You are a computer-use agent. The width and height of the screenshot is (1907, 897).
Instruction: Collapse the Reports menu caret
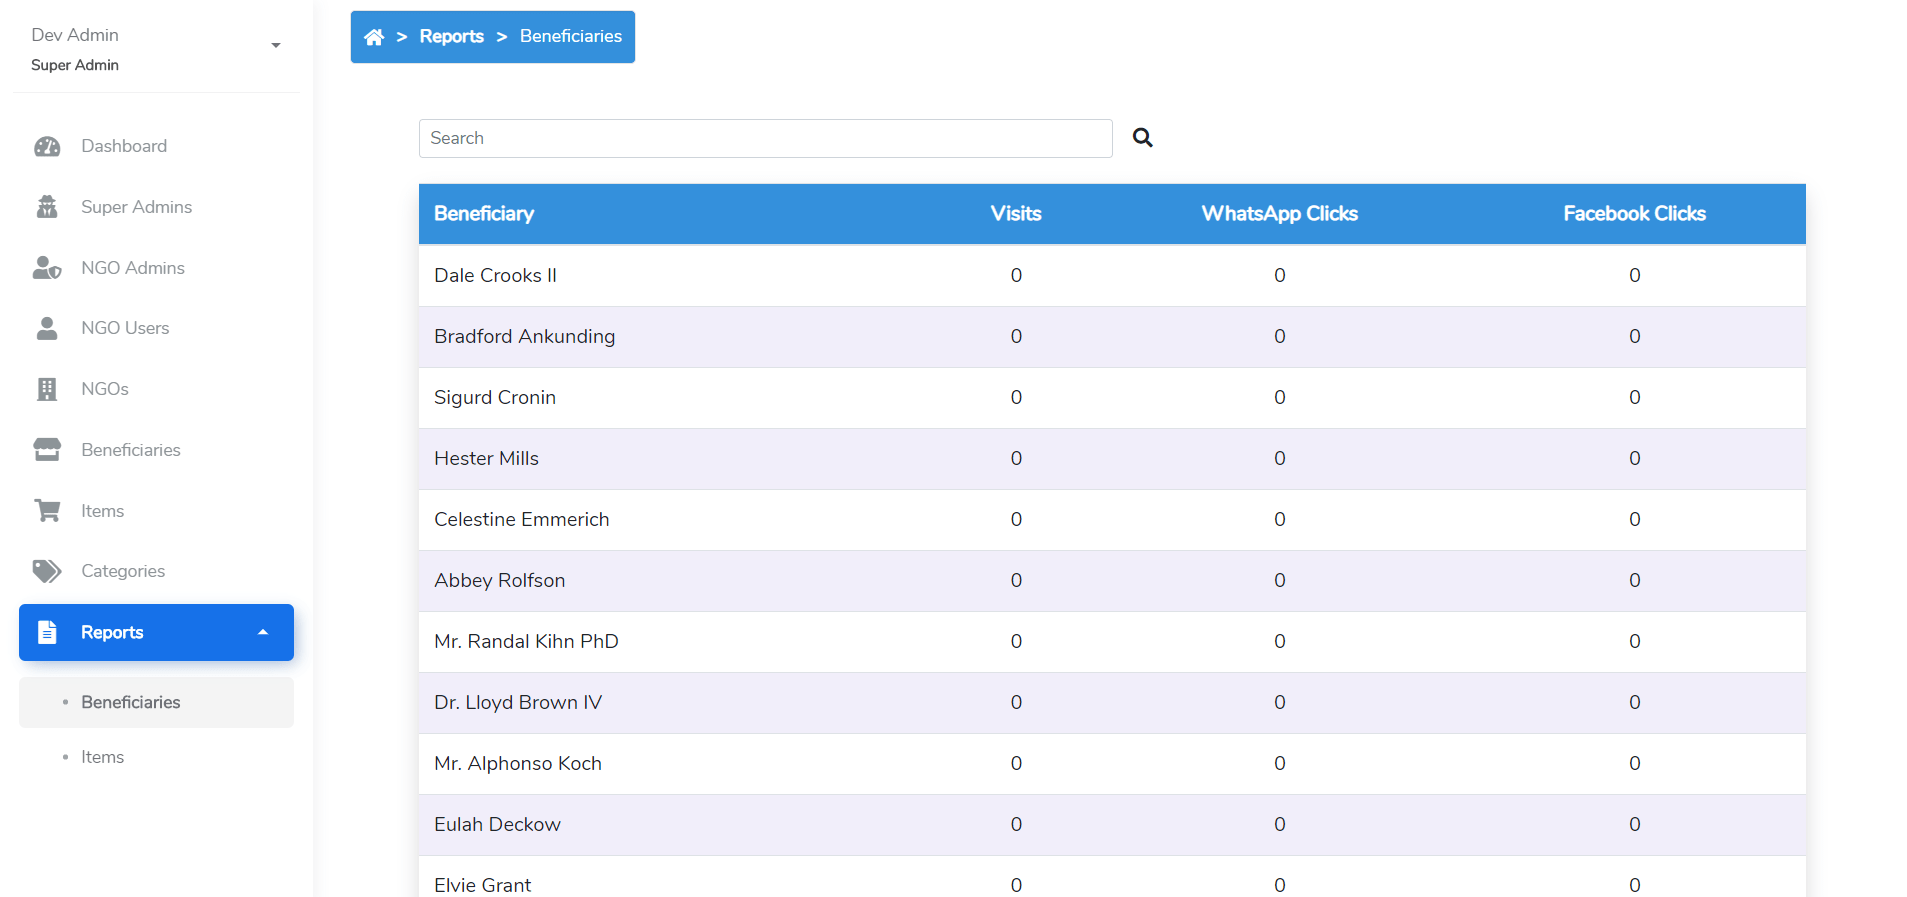pos(263,632)
